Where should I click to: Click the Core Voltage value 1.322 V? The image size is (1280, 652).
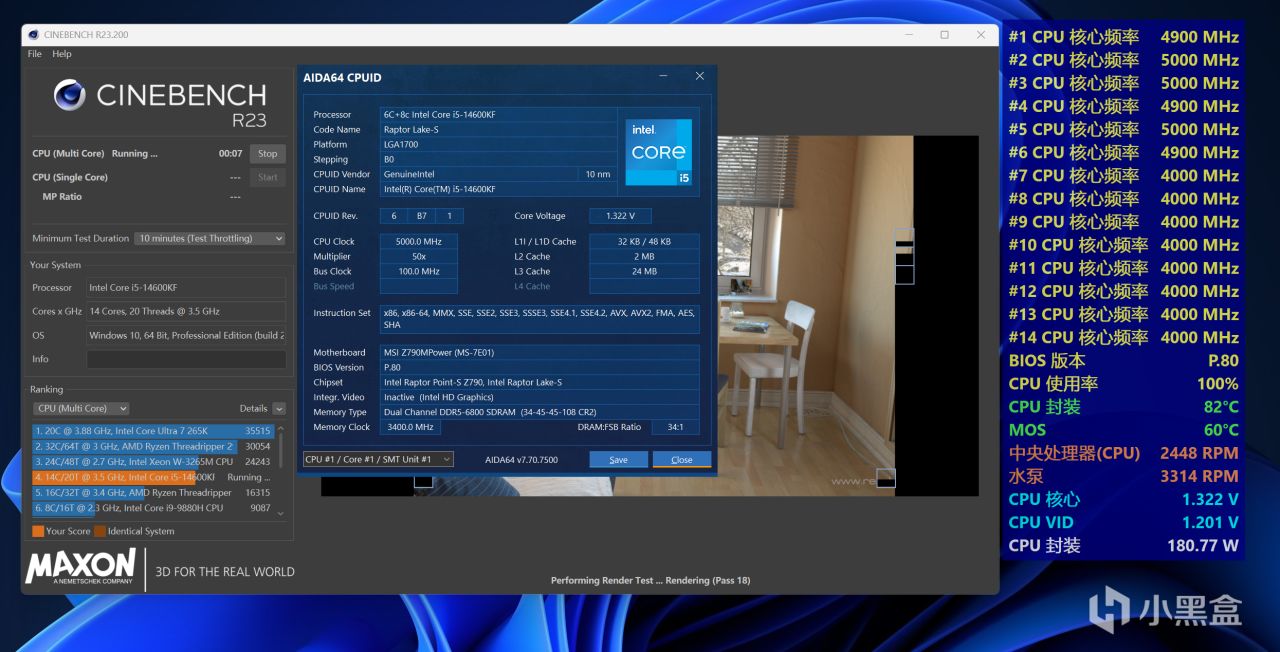coord(620,216)
